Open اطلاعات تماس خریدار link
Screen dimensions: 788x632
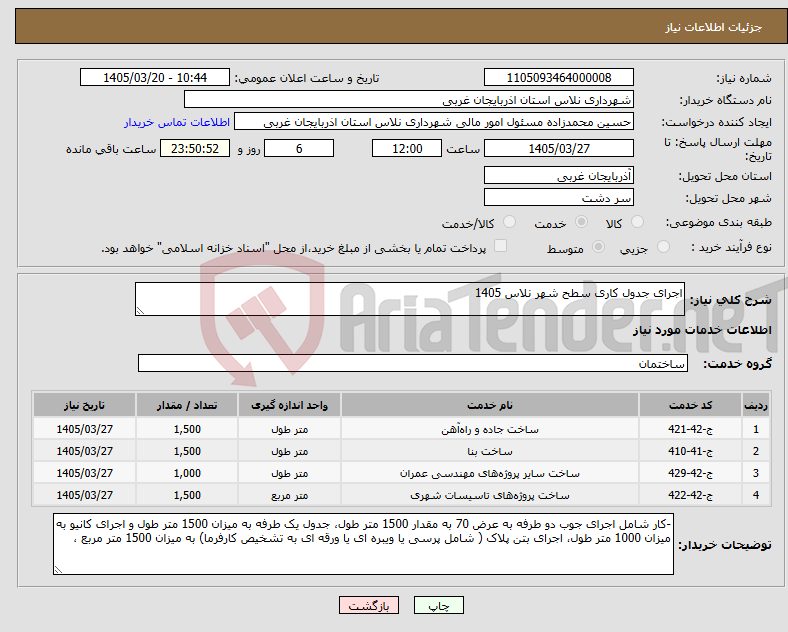pos(177,122)
